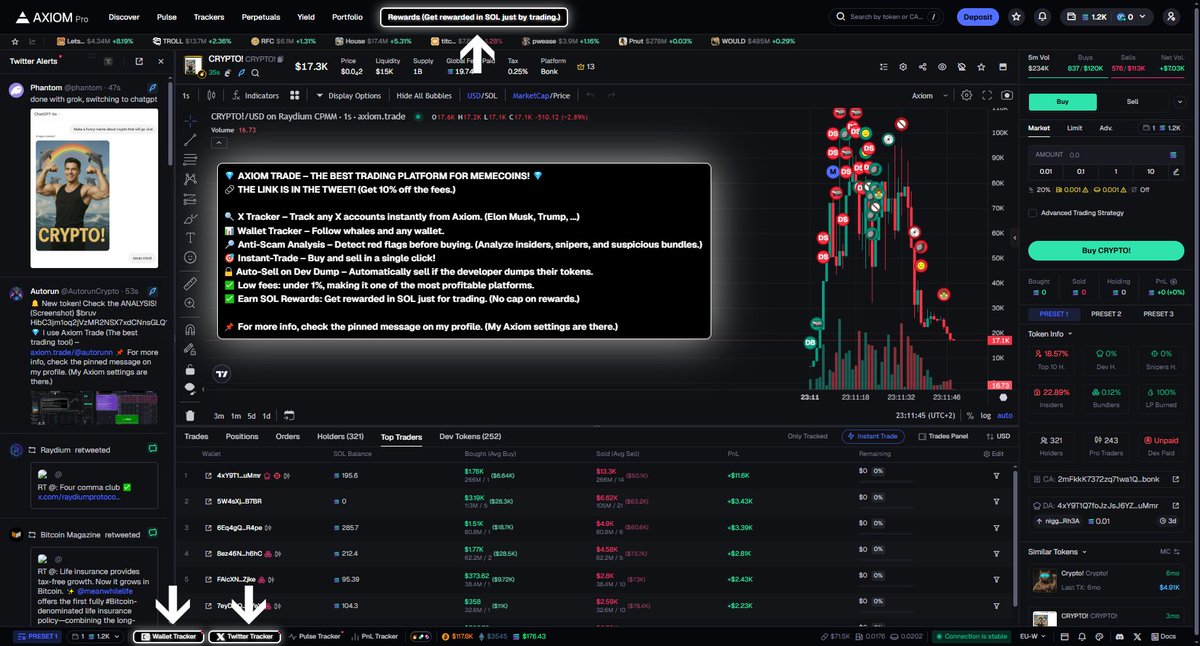
Task: Select the crosshair cursor chart tool
Action: pyautogui.click(x=190, y=119)
